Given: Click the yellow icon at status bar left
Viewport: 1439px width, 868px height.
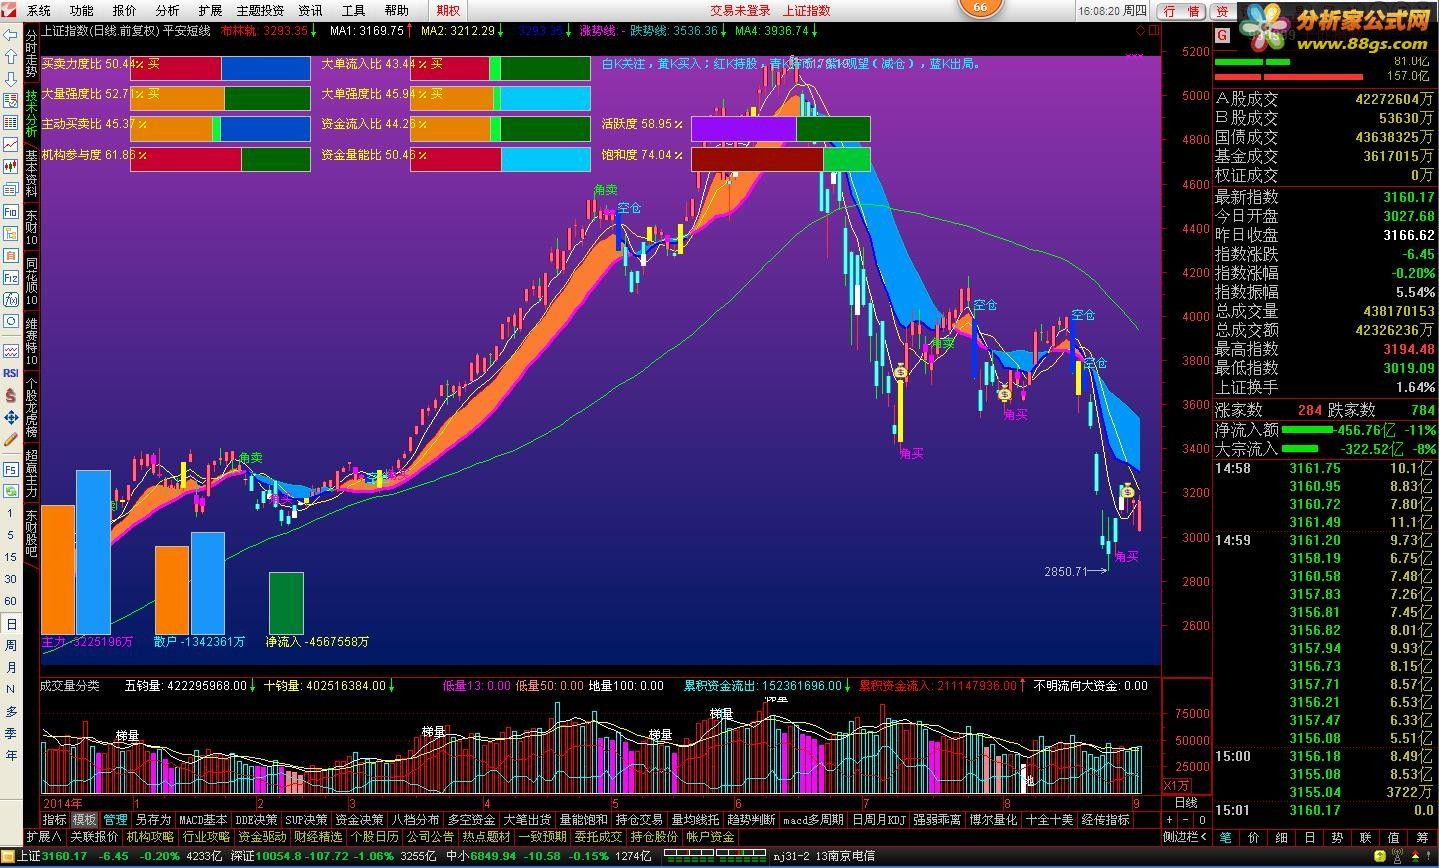Looking at the screenshot, I should [x=9, y=856].
